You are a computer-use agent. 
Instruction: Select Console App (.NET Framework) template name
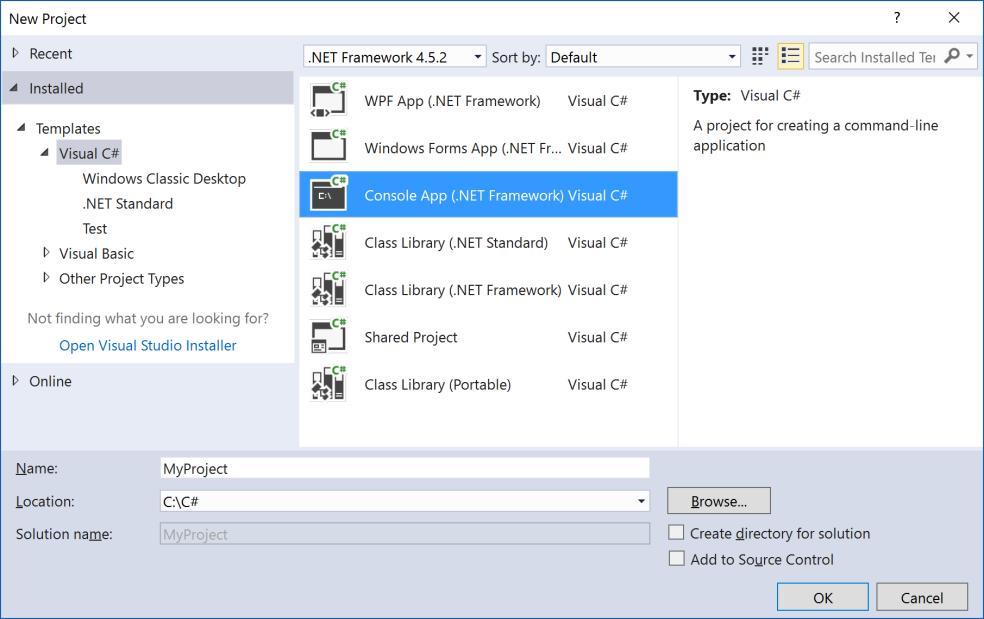coord(464,195)
